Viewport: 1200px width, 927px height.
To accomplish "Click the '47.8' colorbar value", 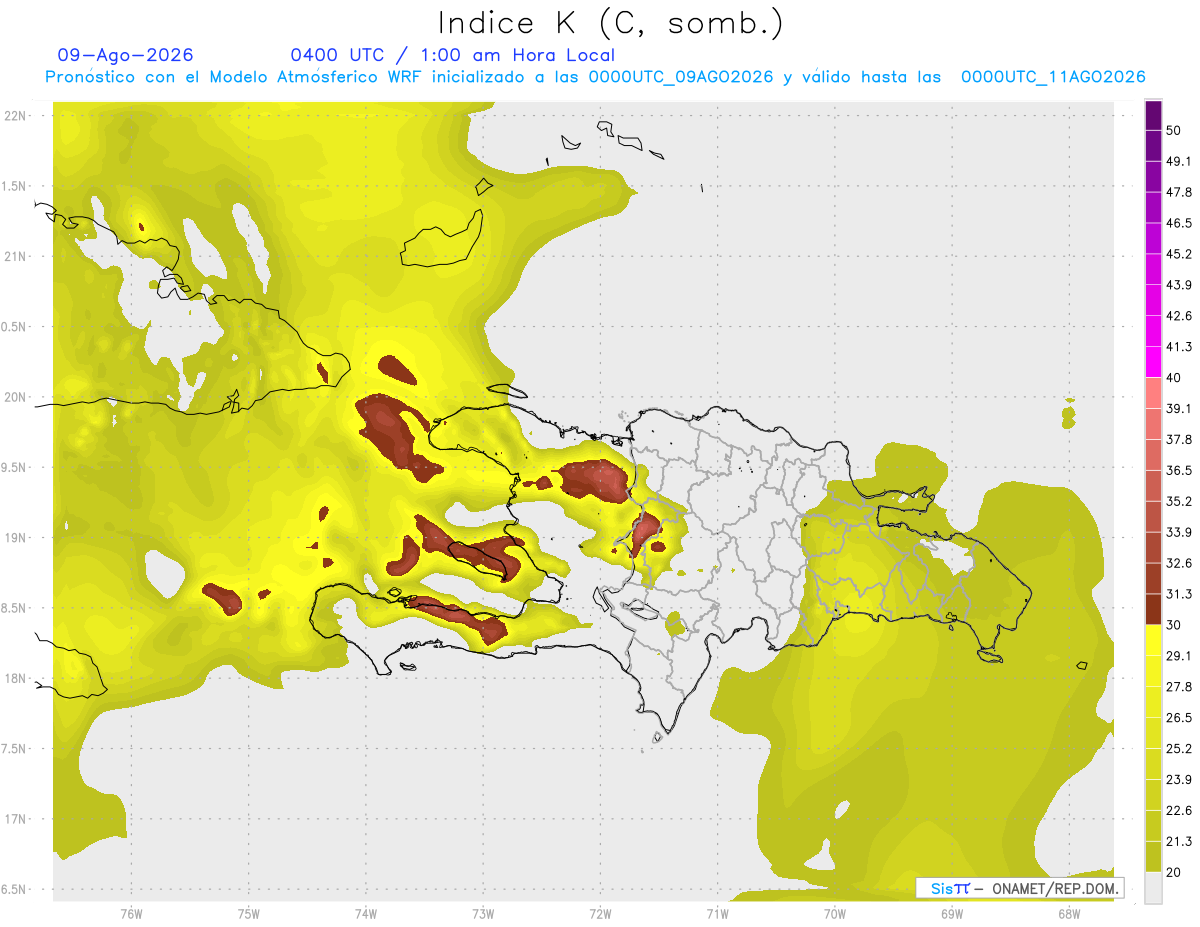I will pyautogui.click(x=1179, y=192).
